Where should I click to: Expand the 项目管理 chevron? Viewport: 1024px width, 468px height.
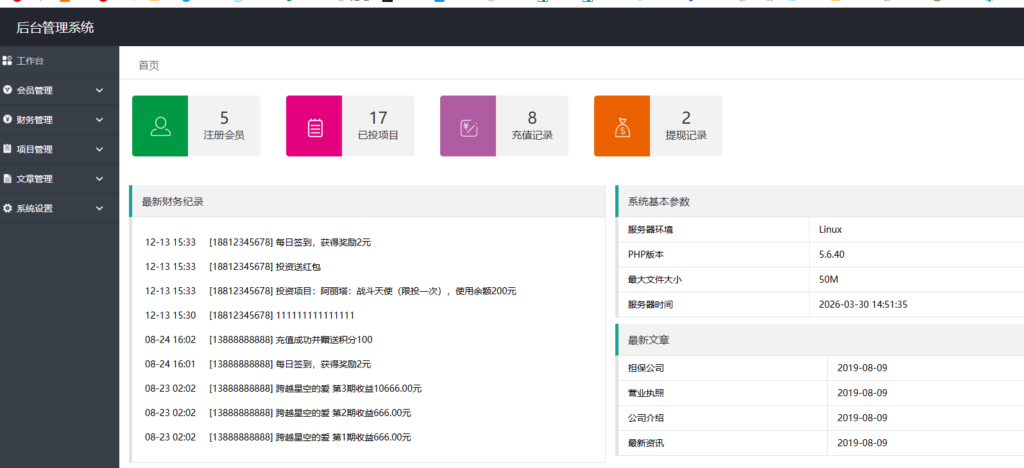pos(99,149)
